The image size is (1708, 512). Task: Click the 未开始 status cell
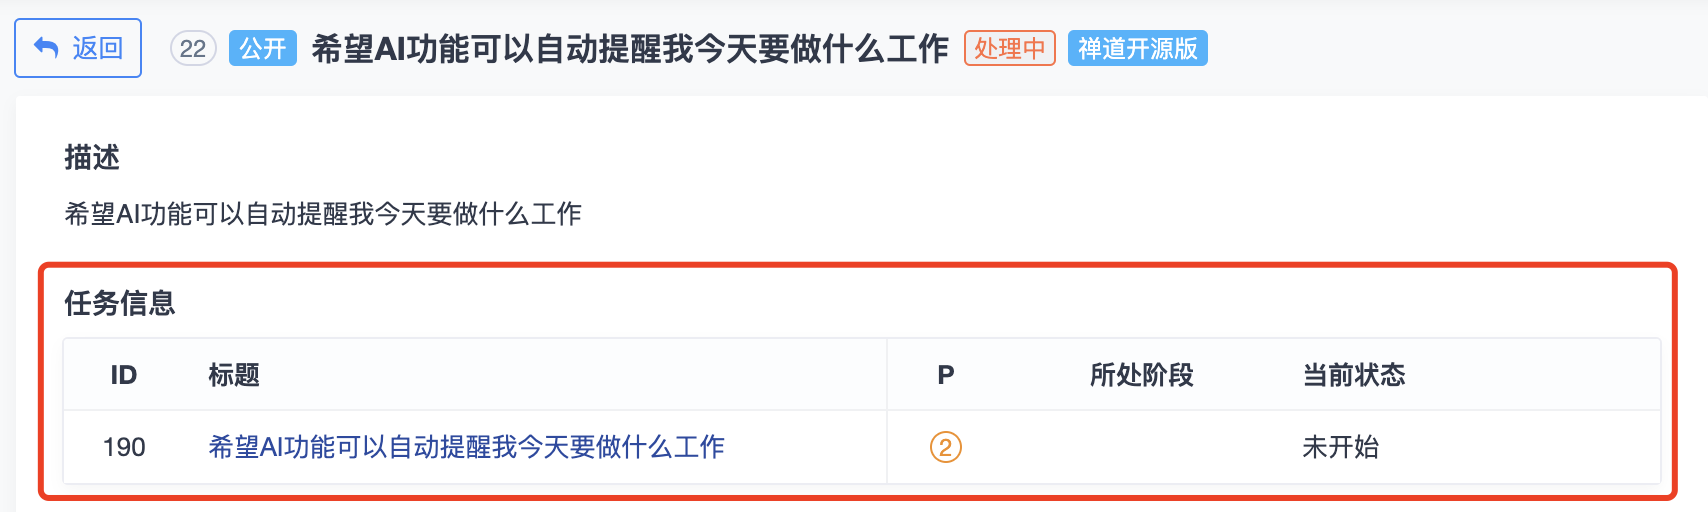[x=1340, y=447]
